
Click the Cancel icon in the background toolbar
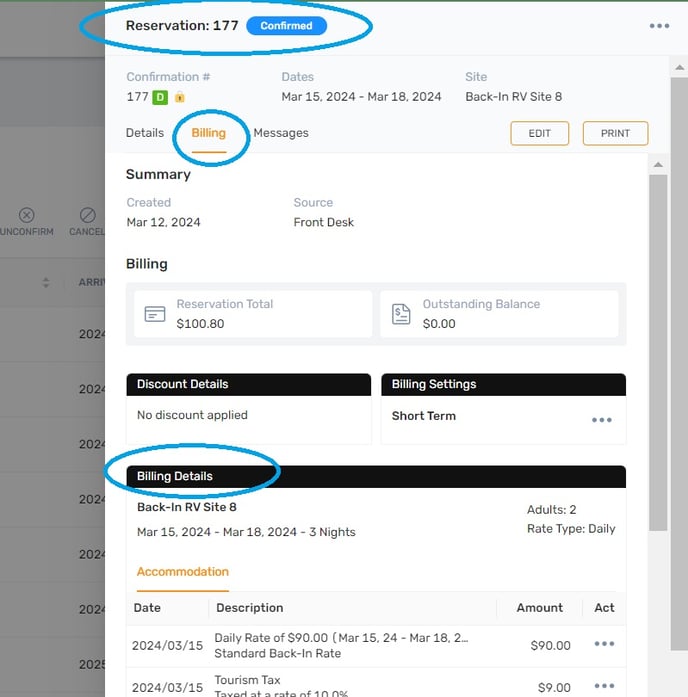point(87,215)
